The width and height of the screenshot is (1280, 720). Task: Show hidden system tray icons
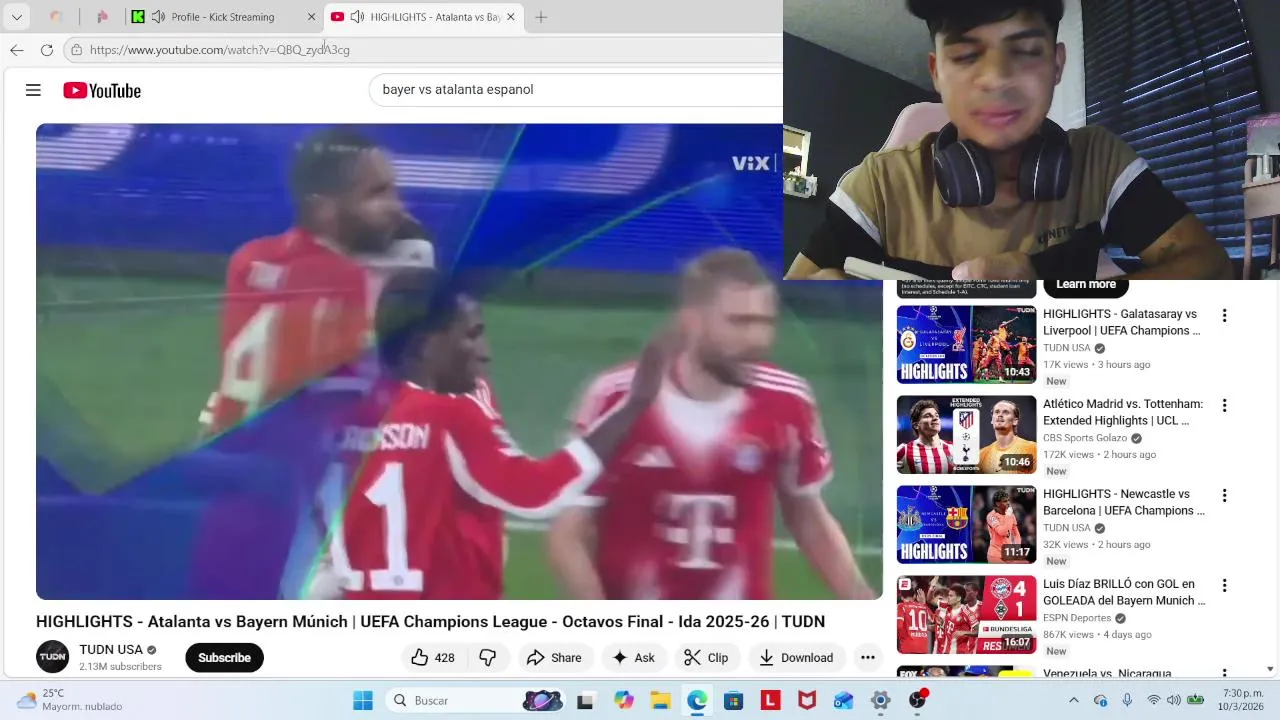[x=1074, y=701]
